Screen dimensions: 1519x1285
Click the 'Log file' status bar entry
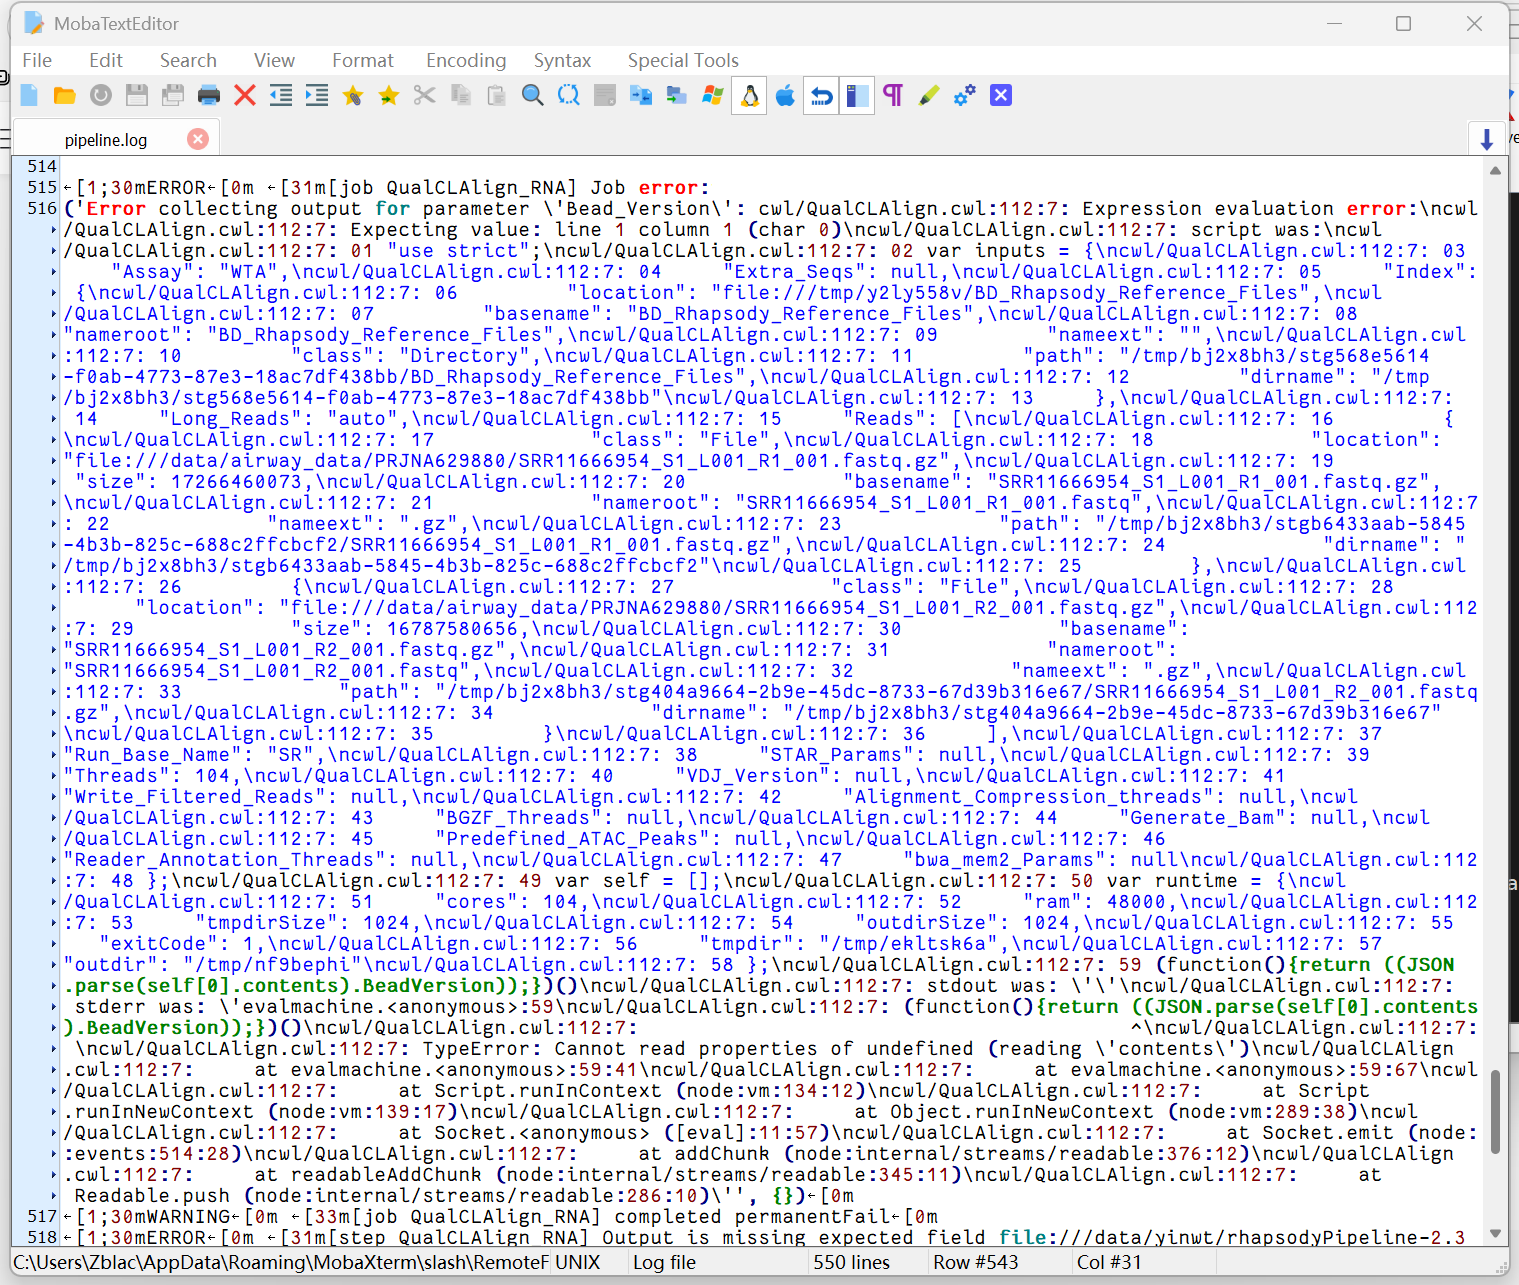click(664, 1262)
